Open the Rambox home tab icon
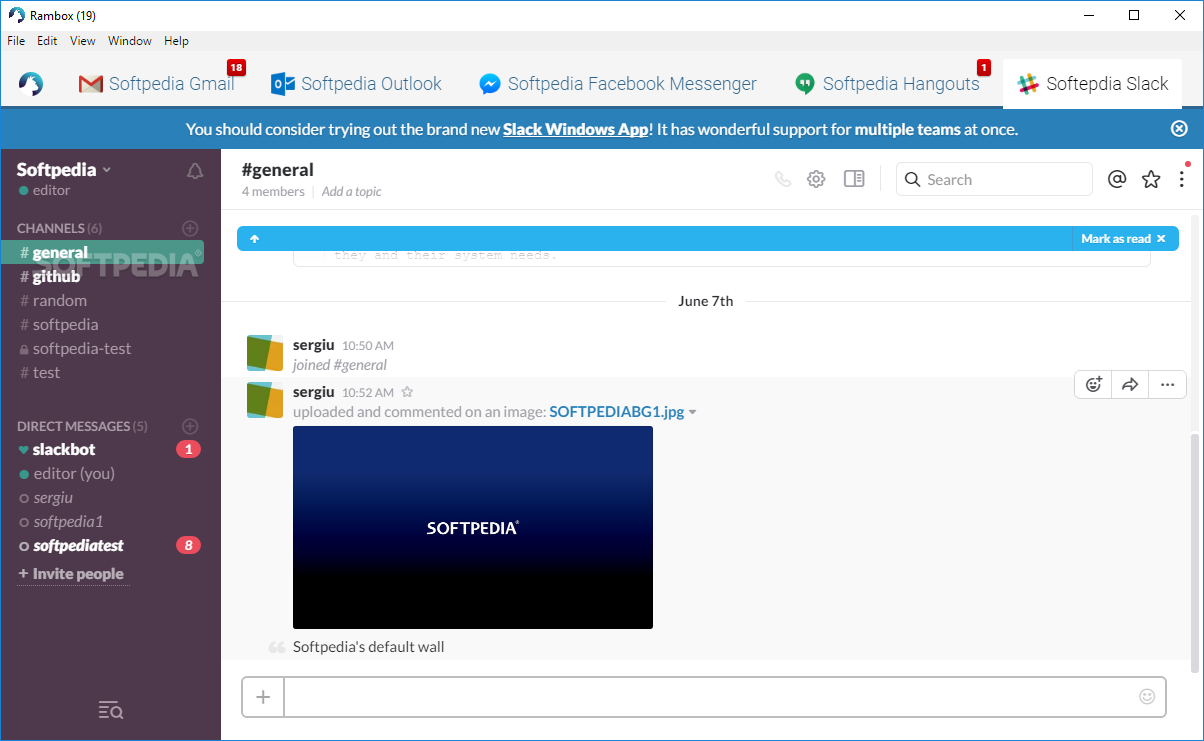The height and width of the screenshot is (741, 1204). coord(31,84)
